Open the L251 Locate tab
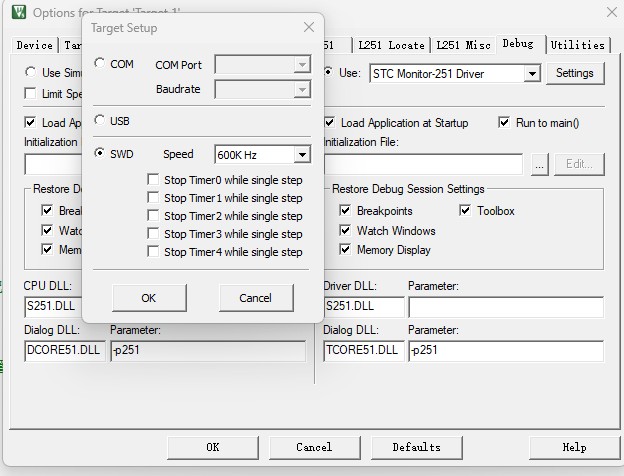Screen dimensions: 624x476 tap(392, 45)
